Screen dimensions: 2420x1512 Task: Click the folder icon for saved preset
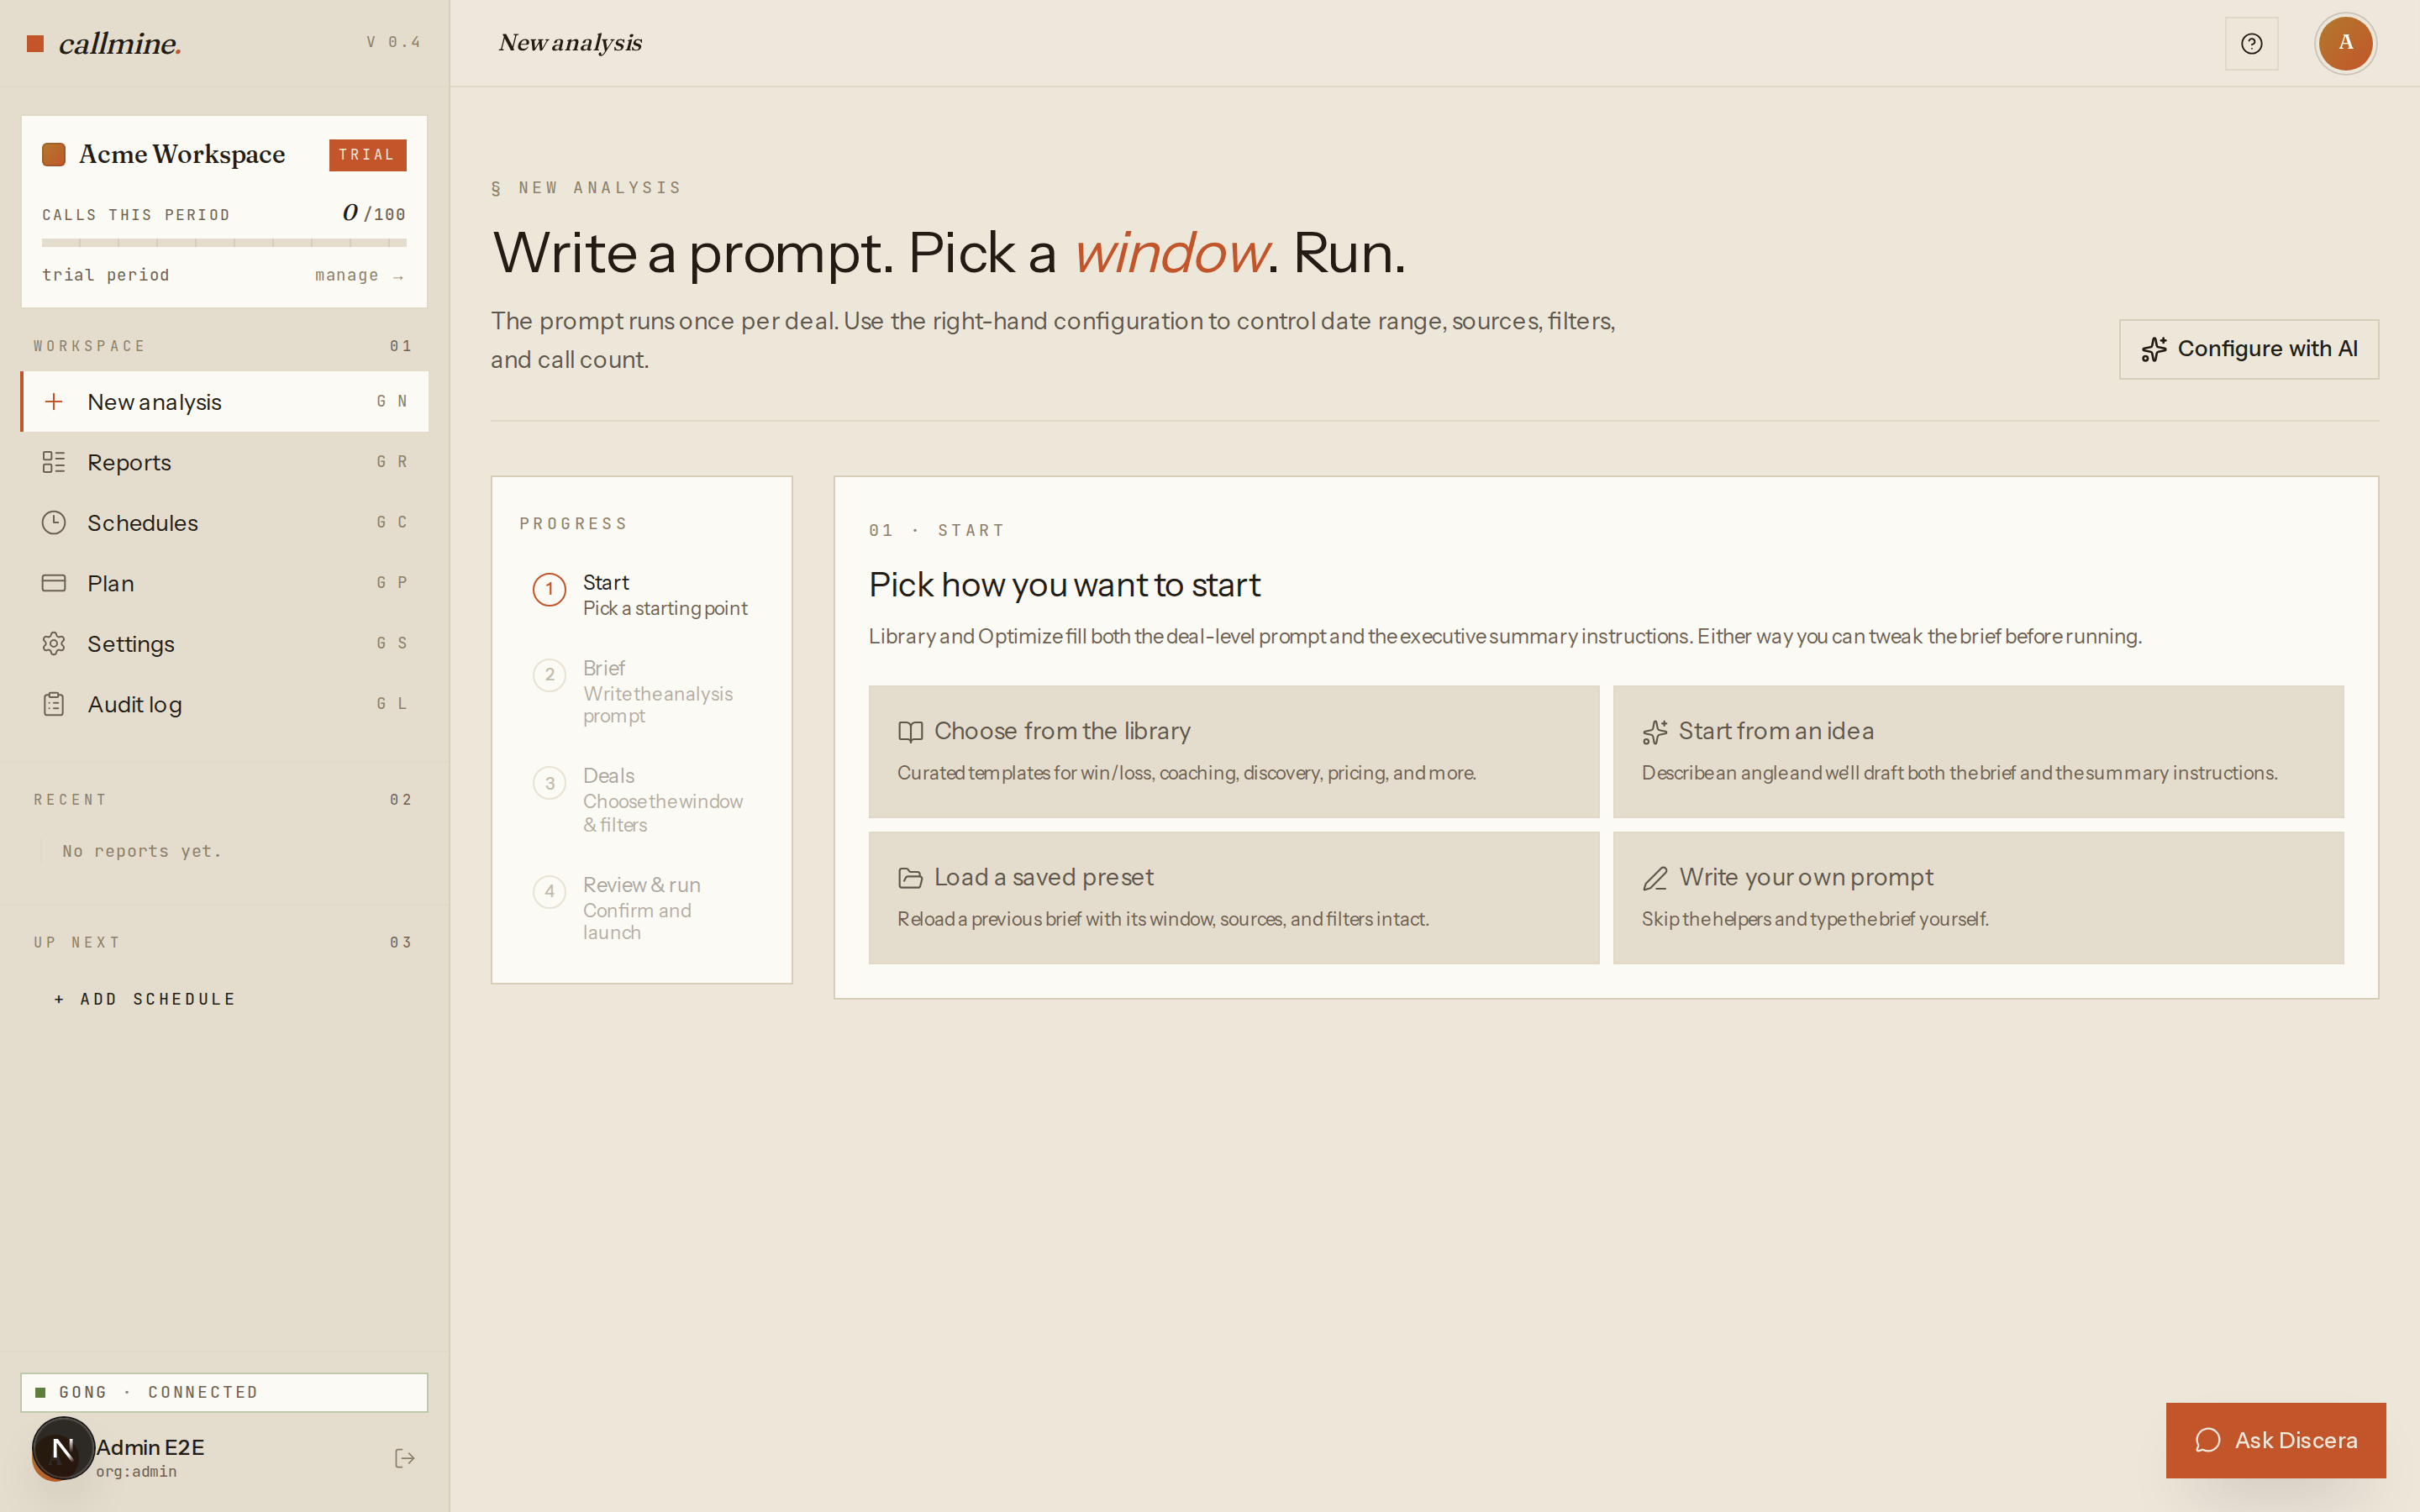click(x=910, y=878)
